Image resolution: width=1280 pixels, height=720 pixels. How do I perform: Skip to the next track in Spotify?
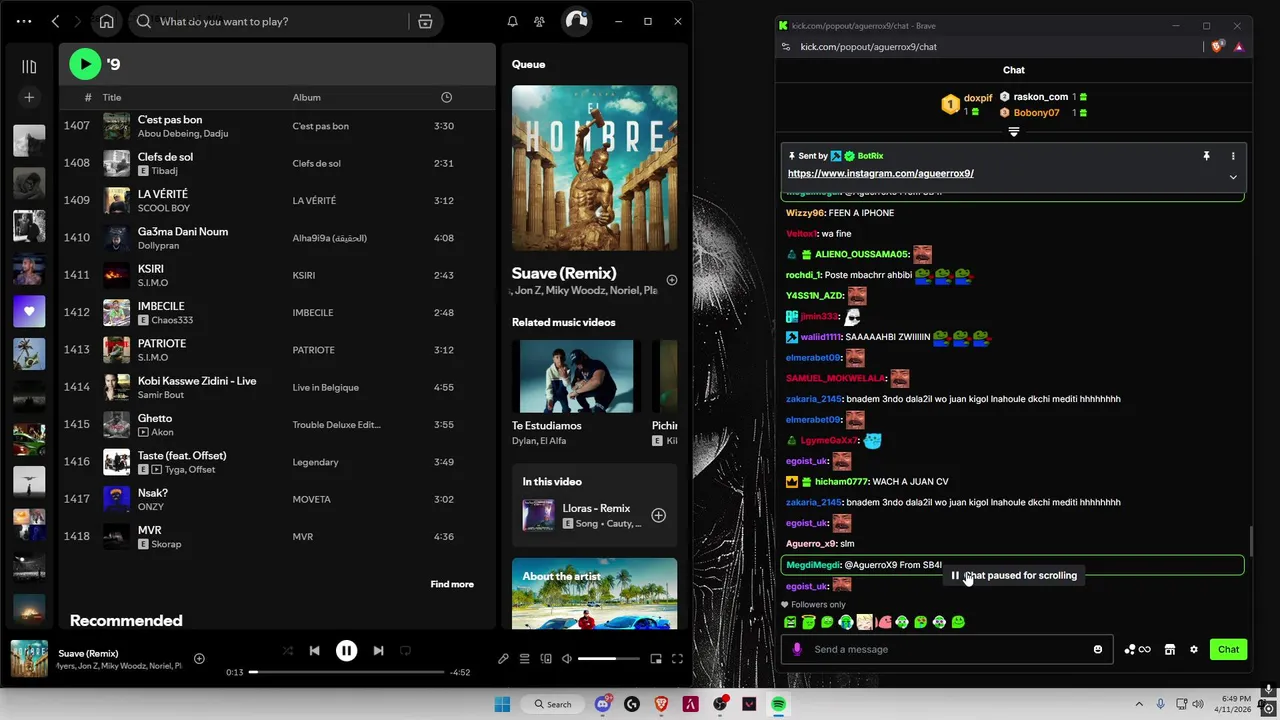coord(378,651)
